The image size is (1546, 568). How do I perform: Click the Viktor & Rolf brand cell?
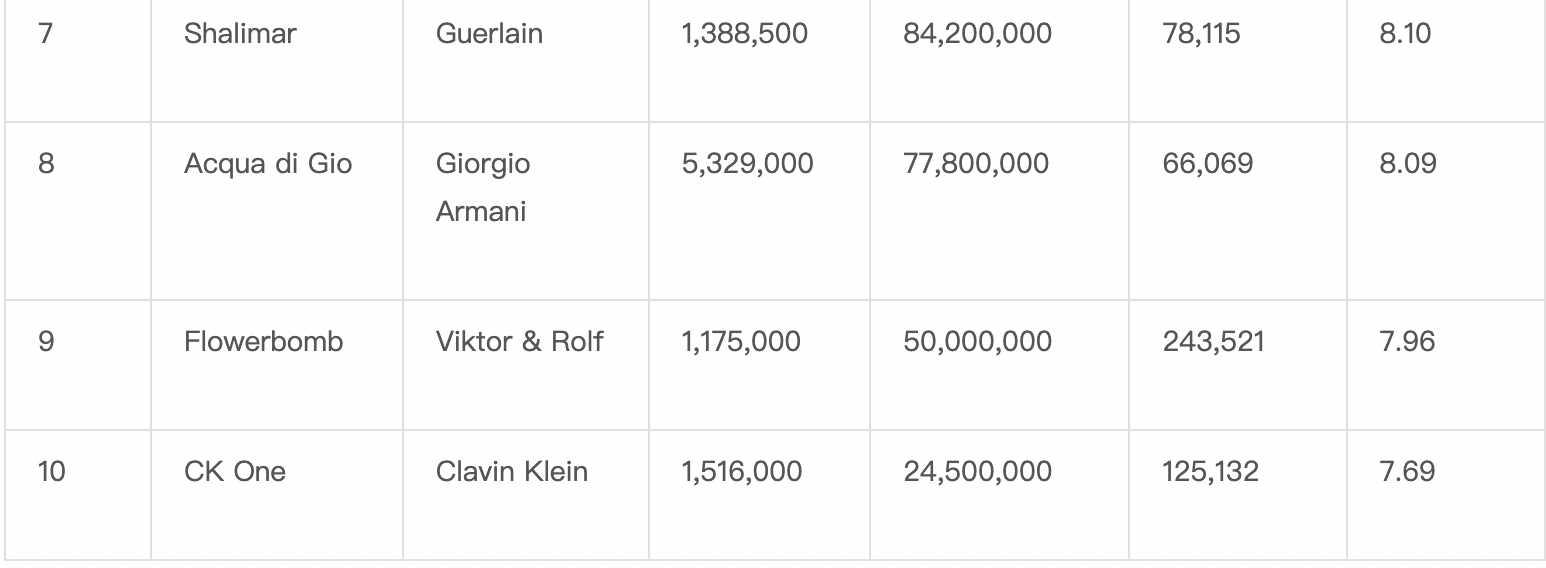(526, 365)
